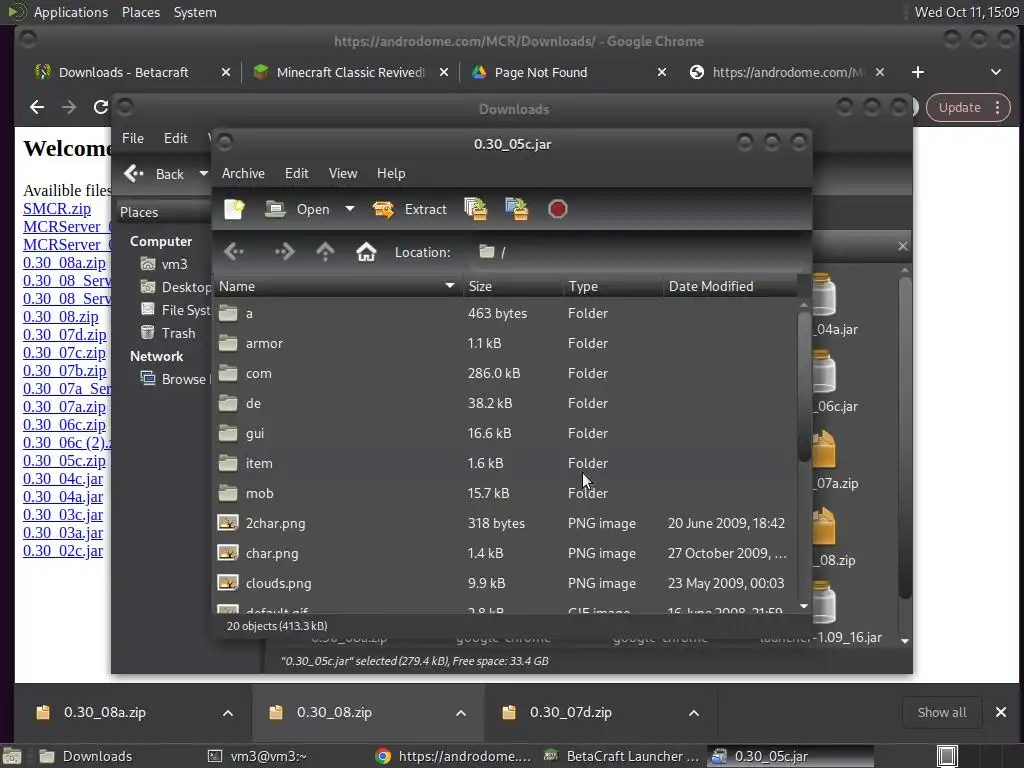Go up one level in archive
This screenshot has width=1024, height=768.
tap(325, 251)
